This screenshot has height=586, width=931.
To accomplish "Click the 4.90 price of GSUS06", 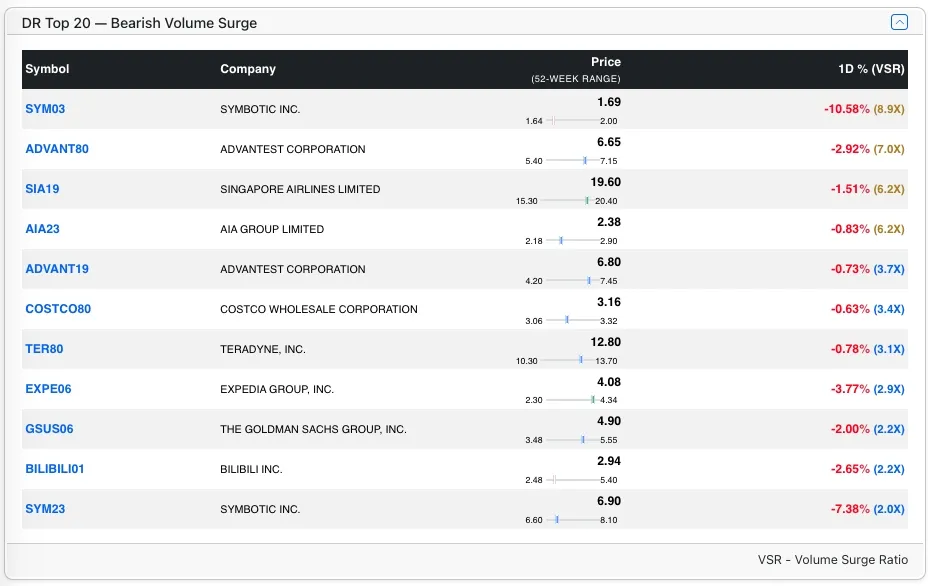I will (x=609, y=421).
